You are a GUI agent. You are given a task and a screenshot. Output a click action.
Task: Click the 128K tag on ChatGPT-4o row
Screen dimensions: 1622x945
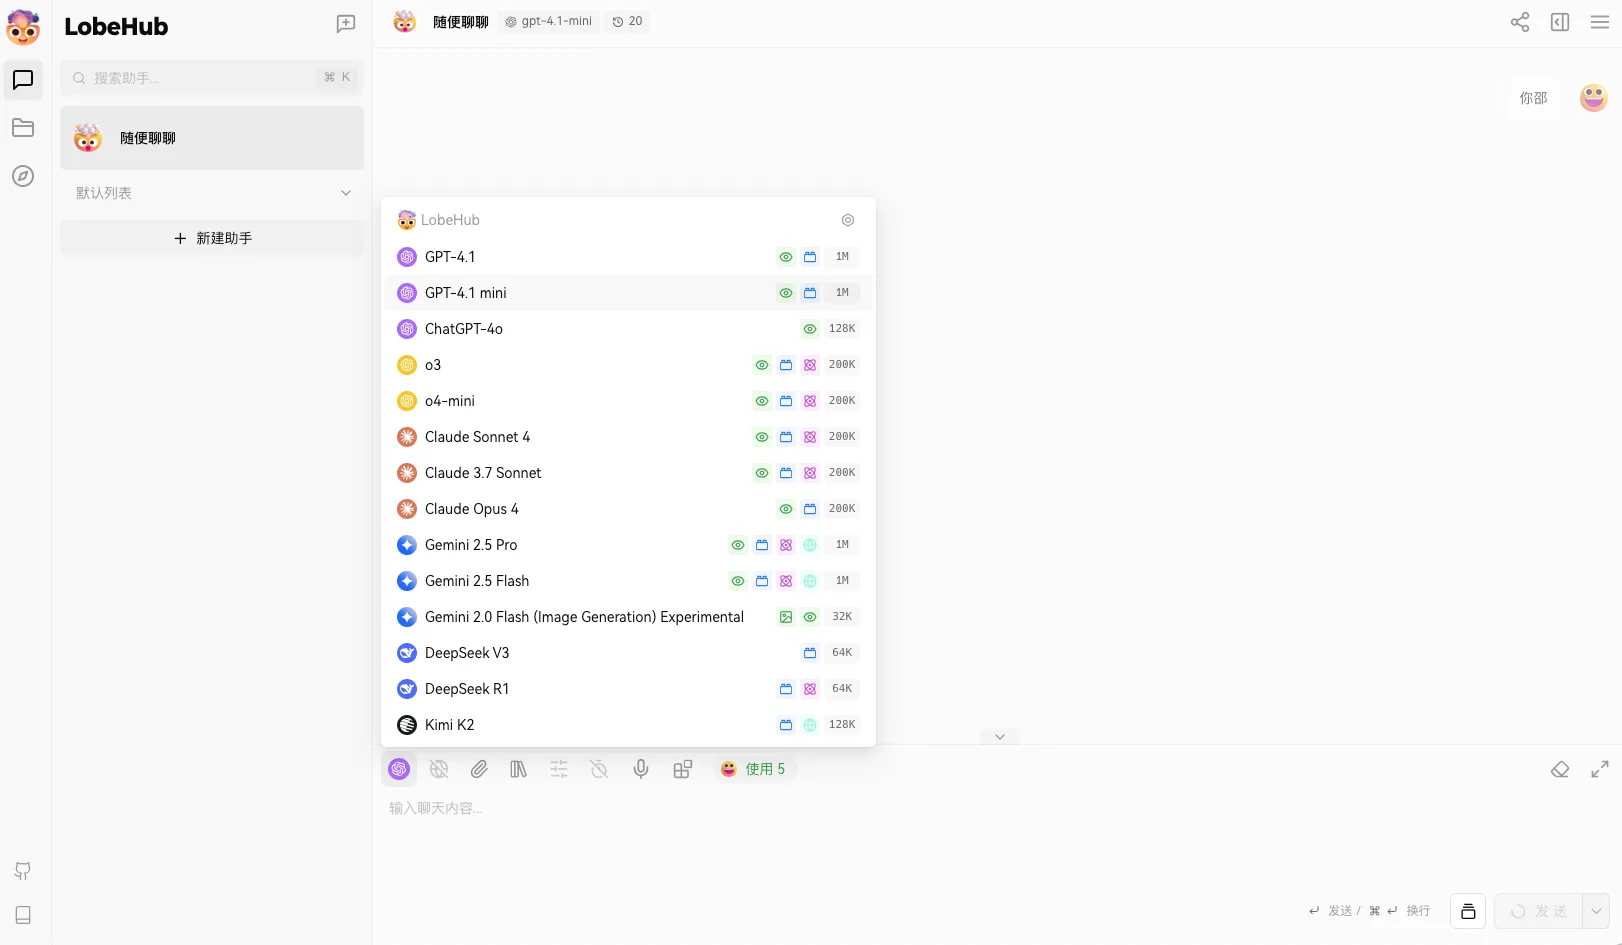click(x=842, y=329)
